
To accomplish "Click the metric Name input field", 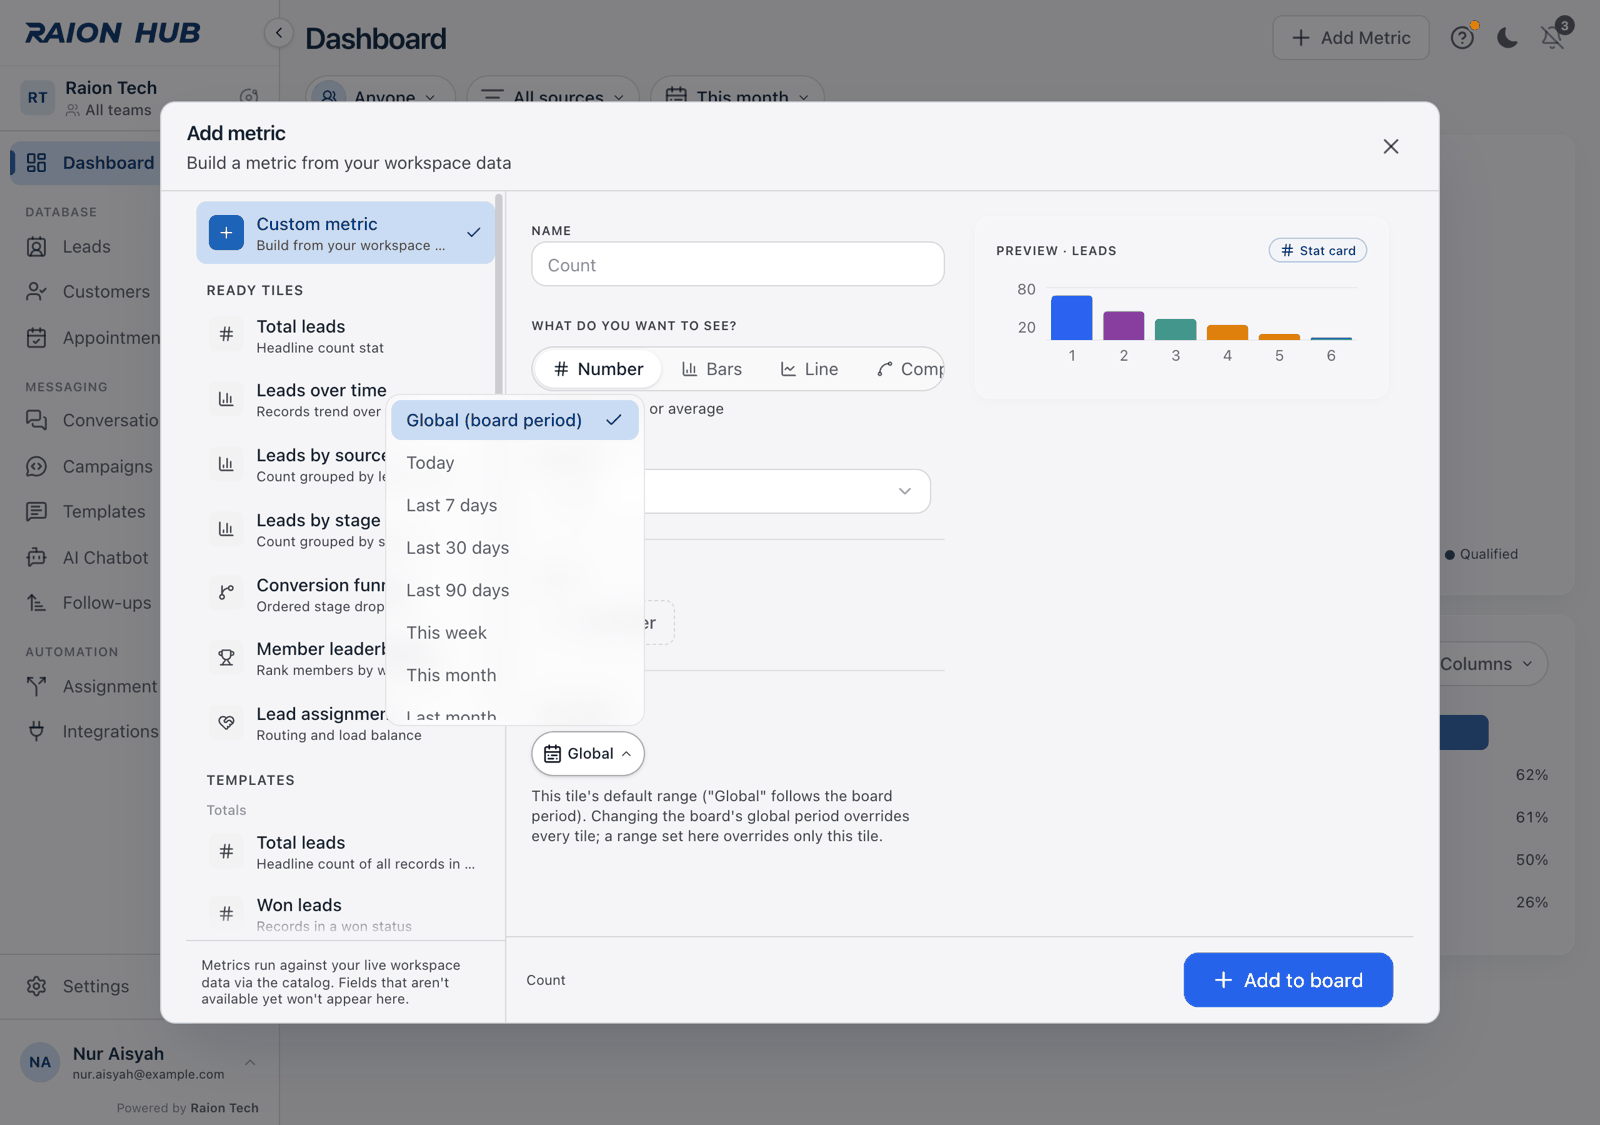I will tap(738, 265).
